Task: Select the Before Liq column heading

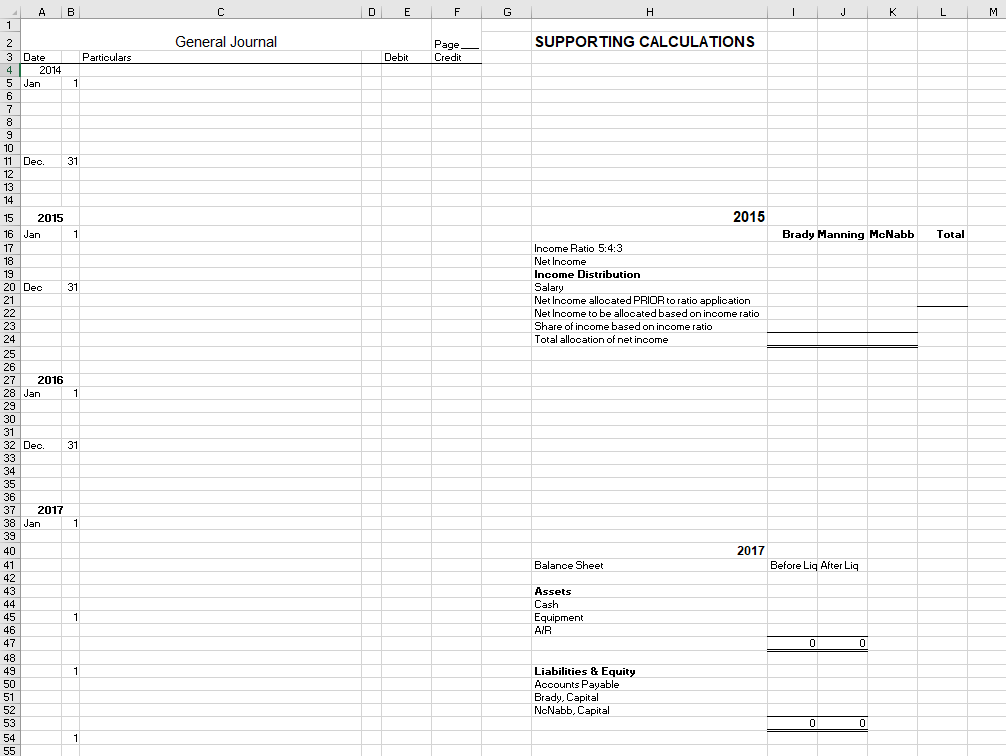Action: [x=792, y=565]
